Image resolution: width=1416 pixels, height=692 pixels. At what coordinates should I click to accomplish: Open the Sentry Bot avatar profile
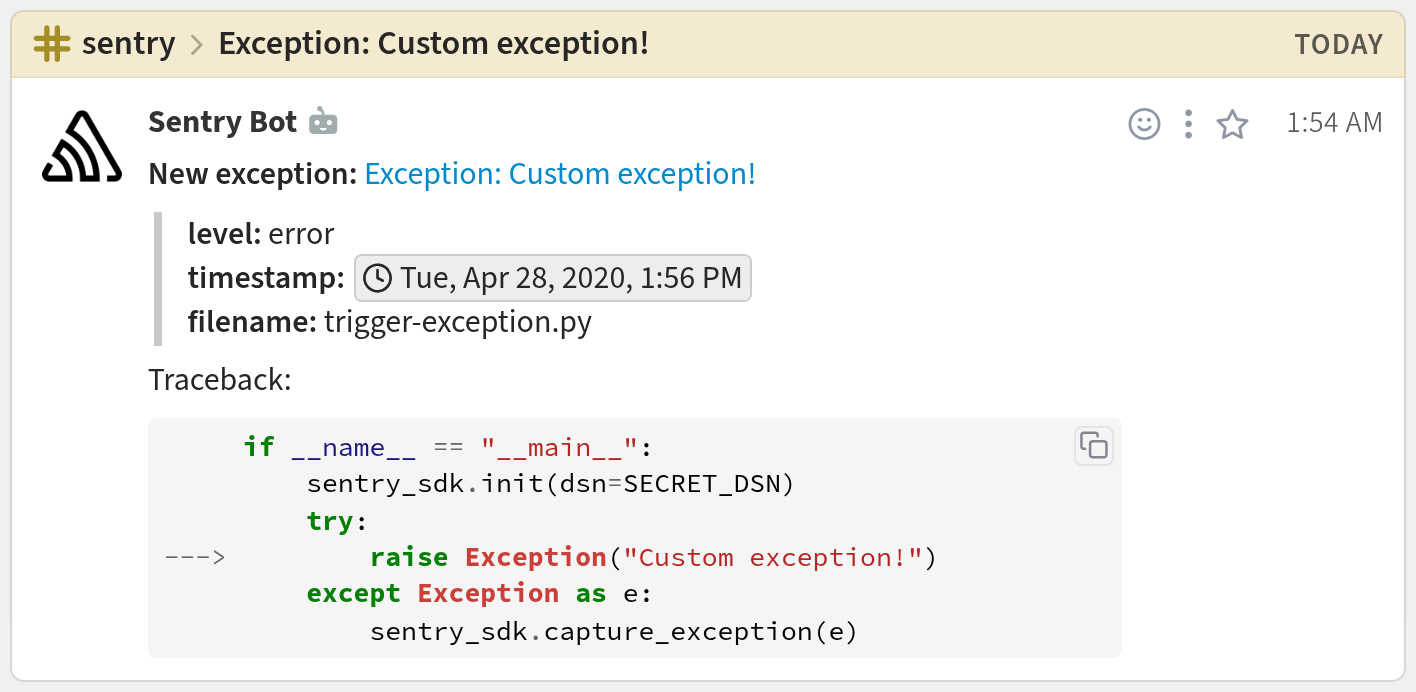(82, 147)
